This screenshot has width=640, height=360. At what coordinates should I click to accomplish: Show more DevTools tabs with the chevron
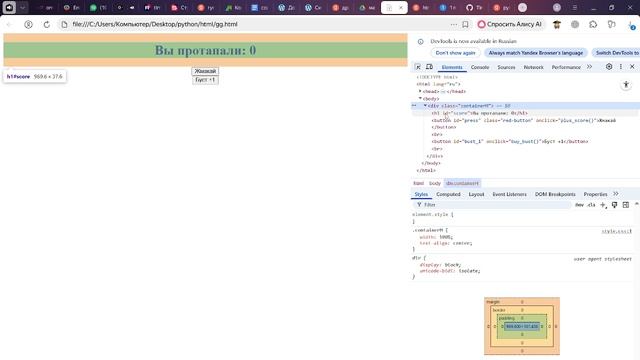pyautogui.click(x=589, y=67)
